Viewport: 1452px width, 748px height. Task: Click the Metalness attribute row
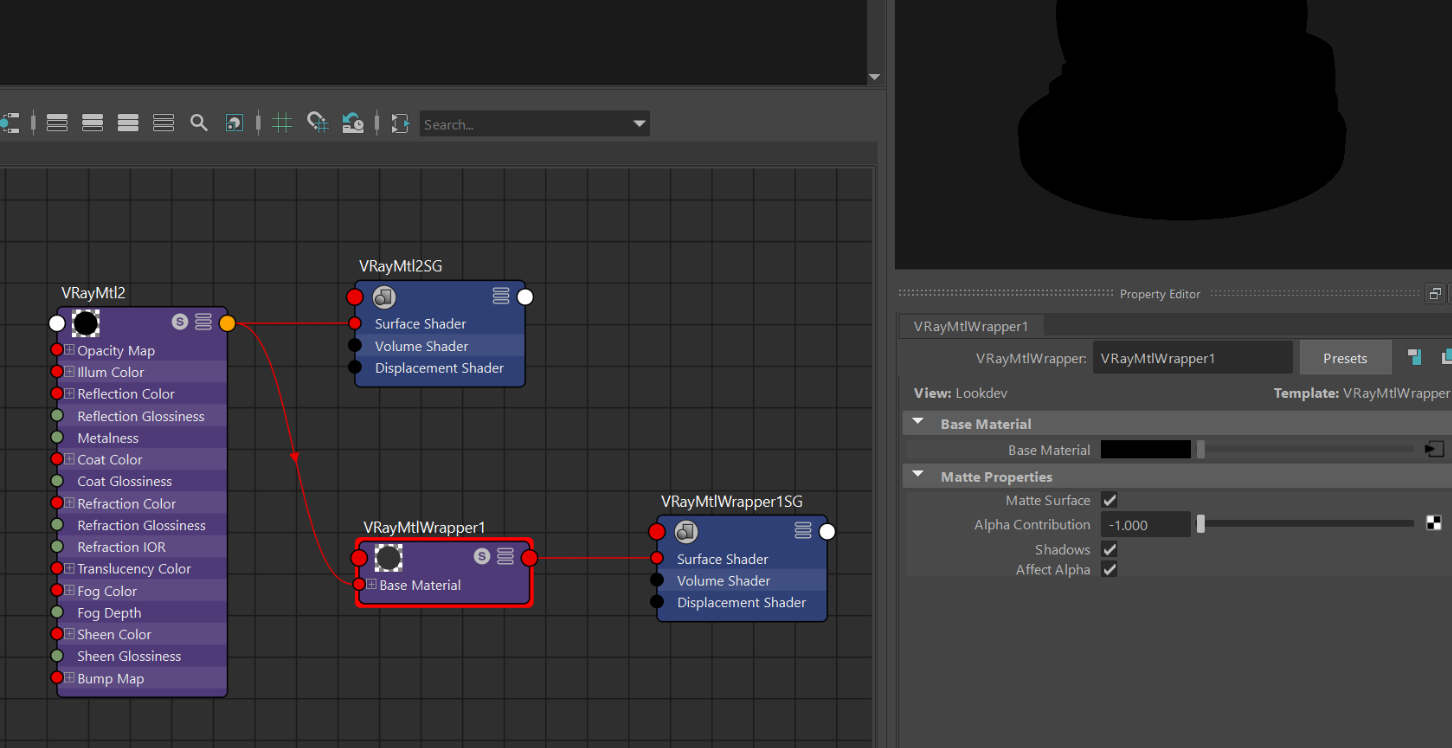[x=142, y=438]
